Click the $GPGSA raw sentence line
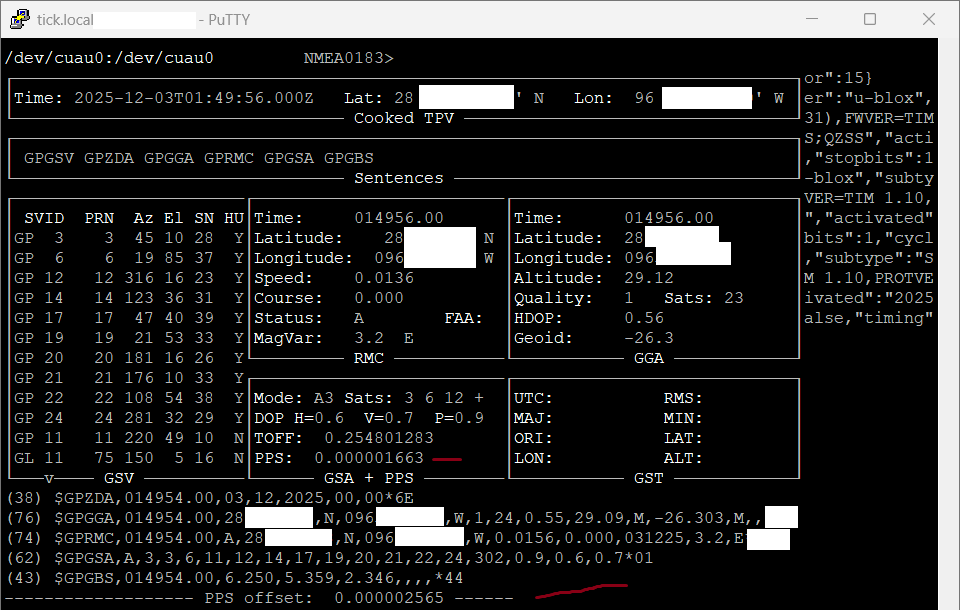Screen dimensions: 960x610 (330, 558)
